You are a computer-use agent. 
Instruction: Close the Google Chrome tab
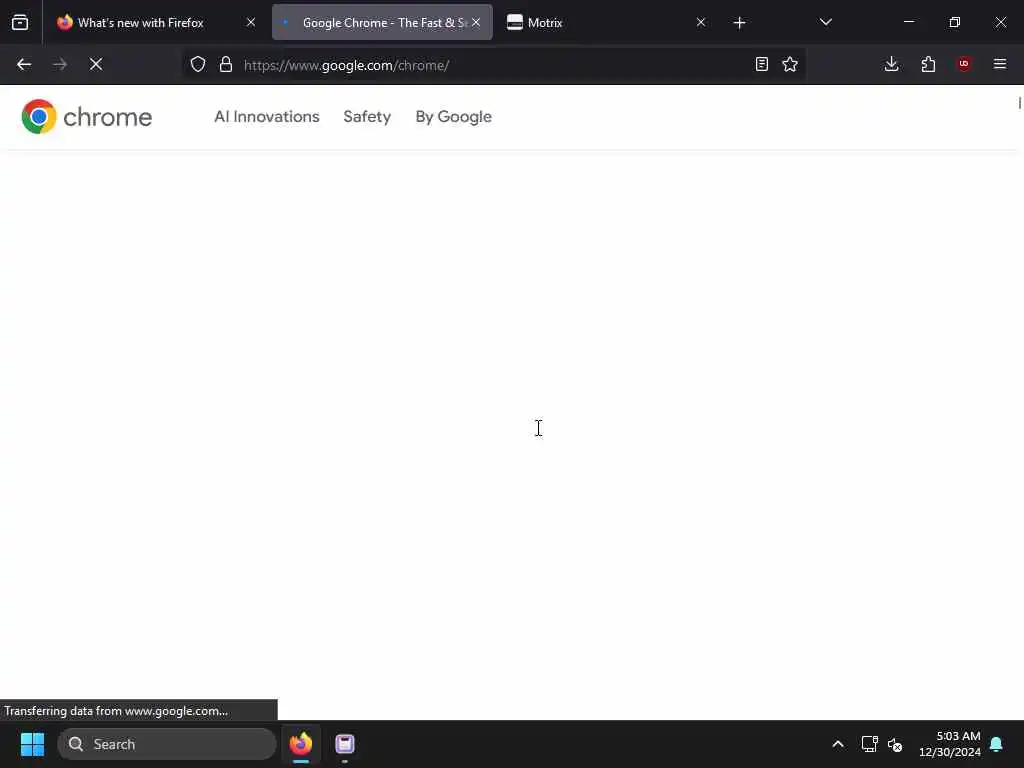point(476,23)
